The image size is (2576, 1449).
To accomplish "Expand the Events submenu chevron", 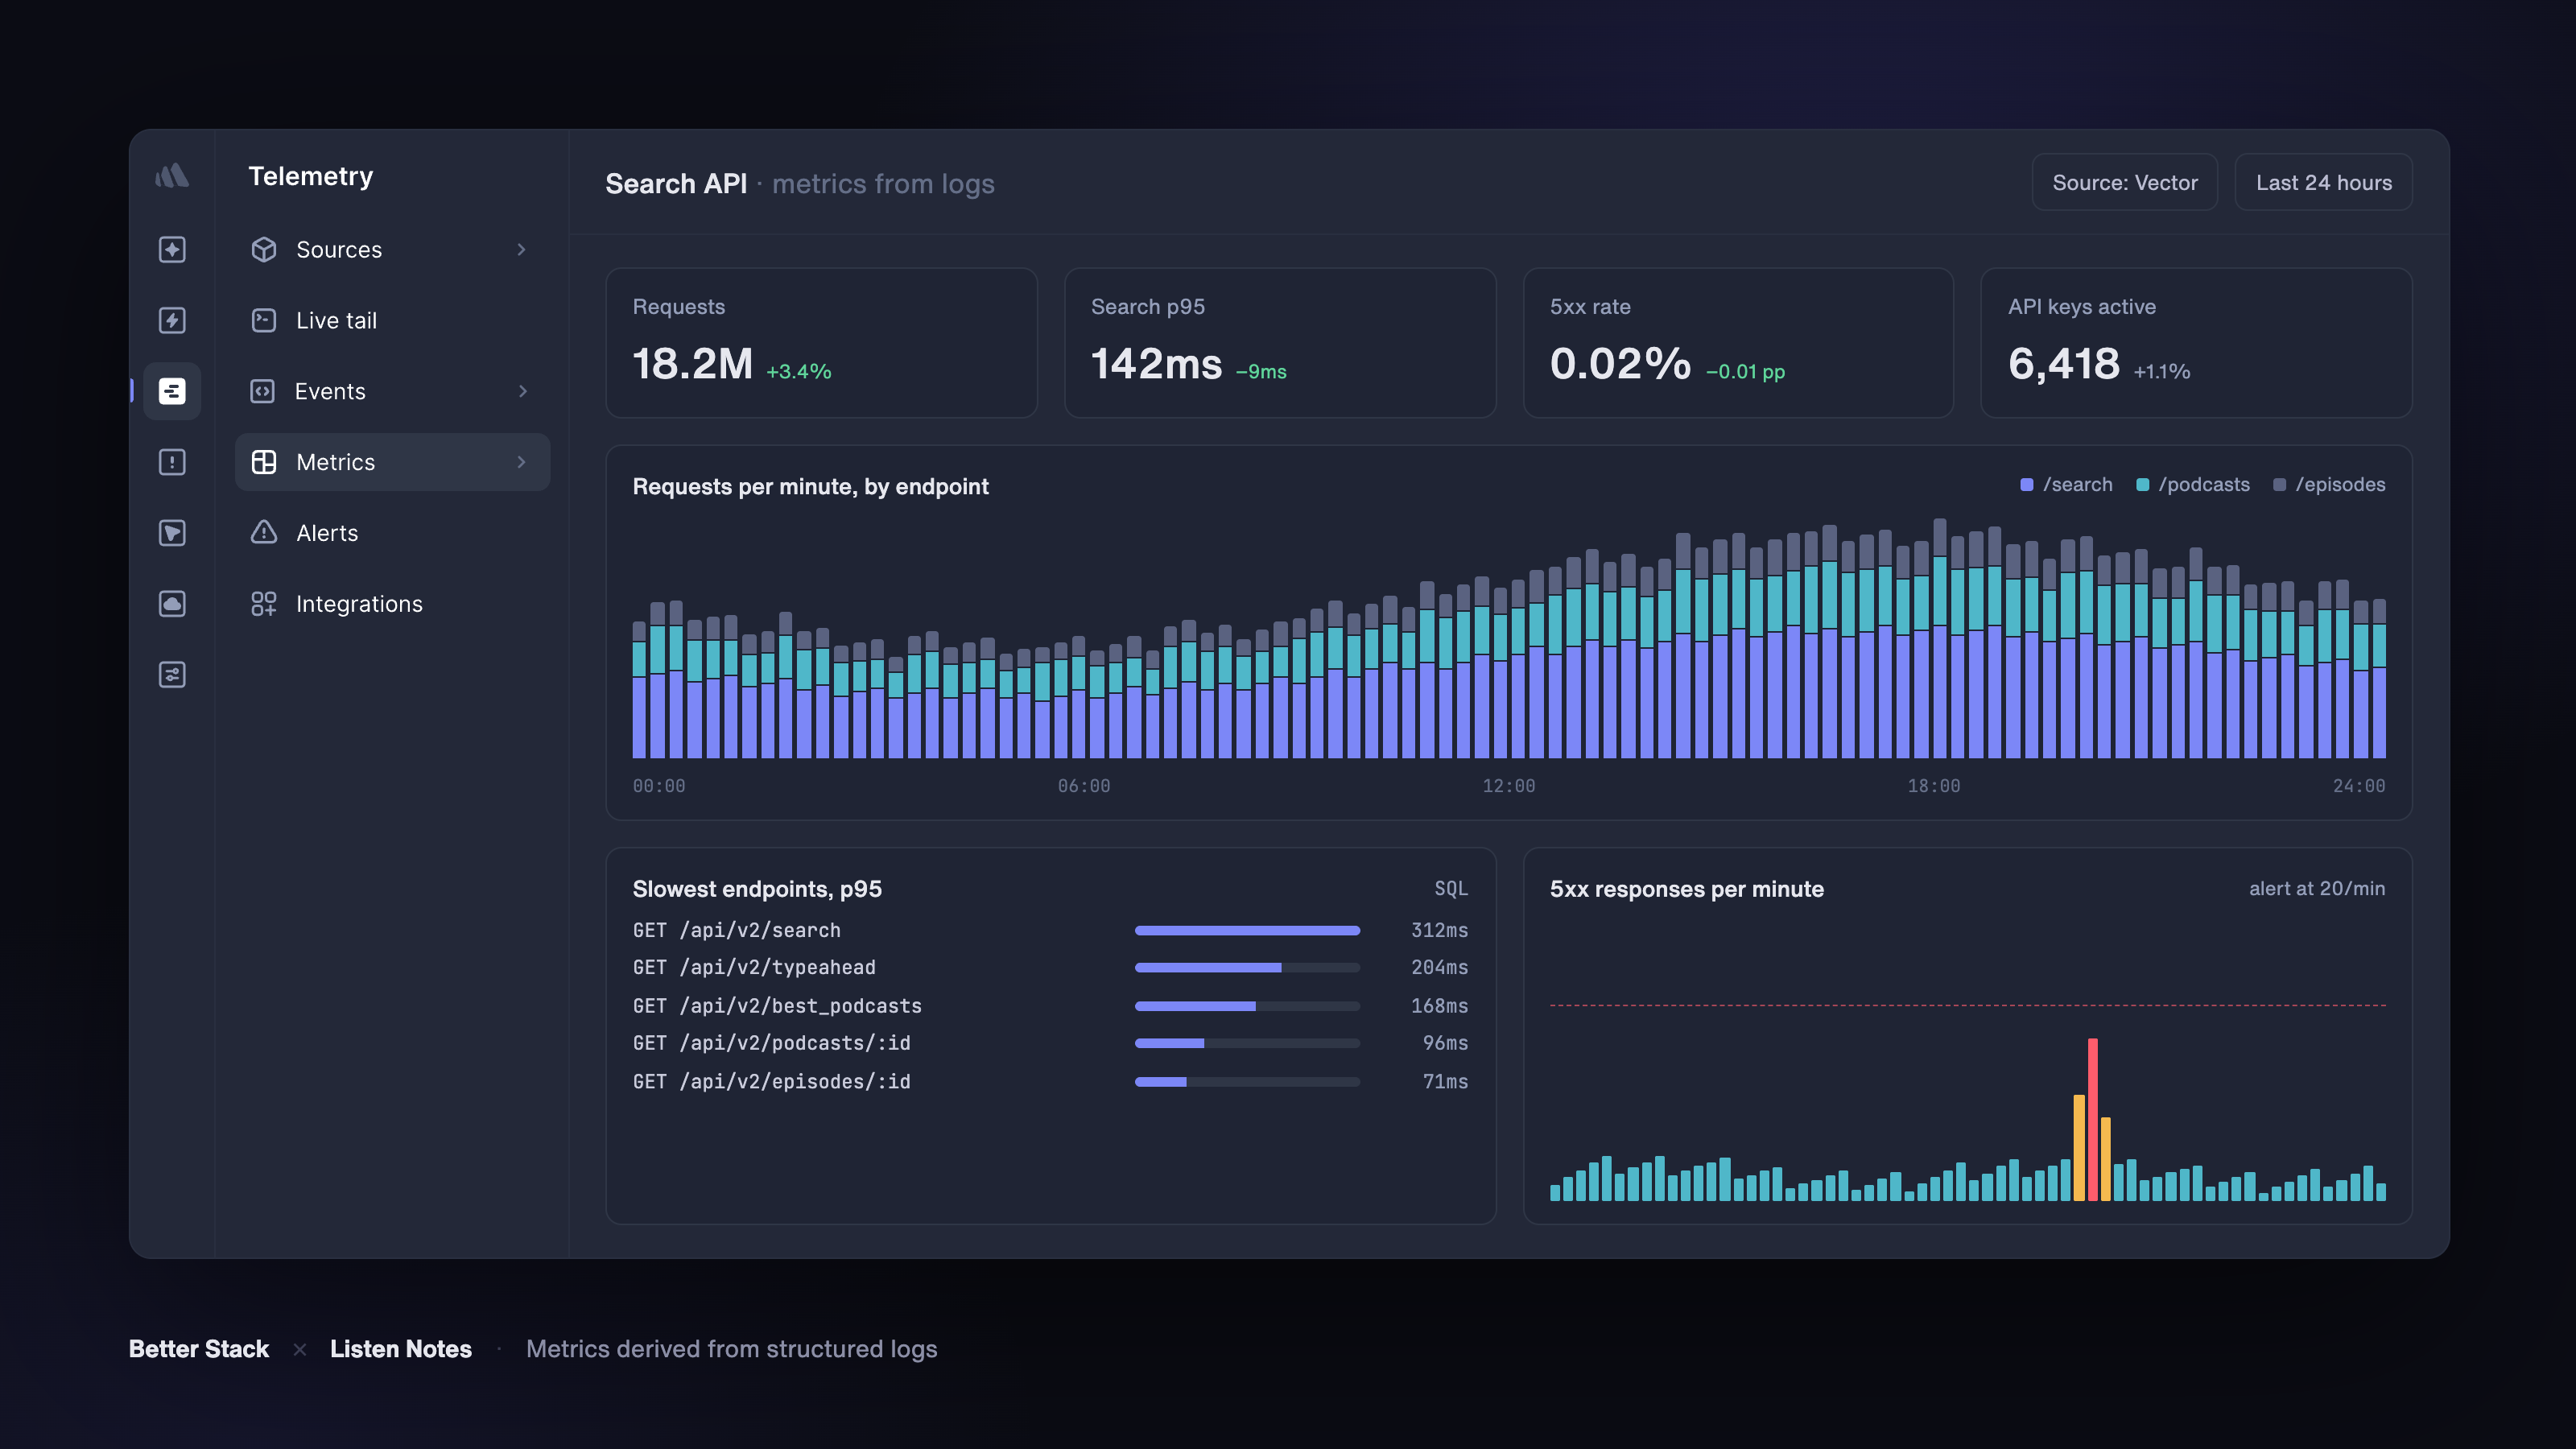I will [x=522, y=391].
